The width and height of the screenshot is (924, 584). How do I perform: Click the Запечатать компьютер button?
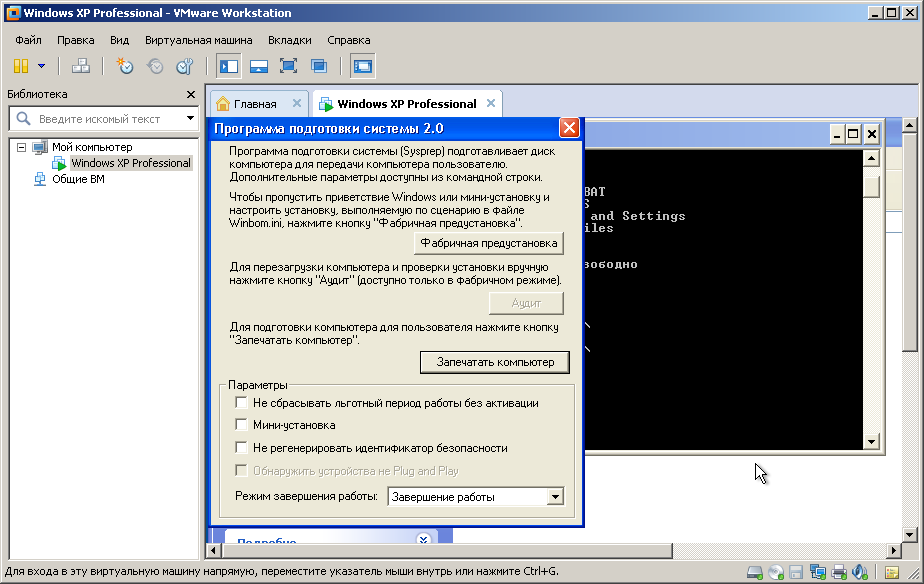pyautogui.click(x=495, y=362)
